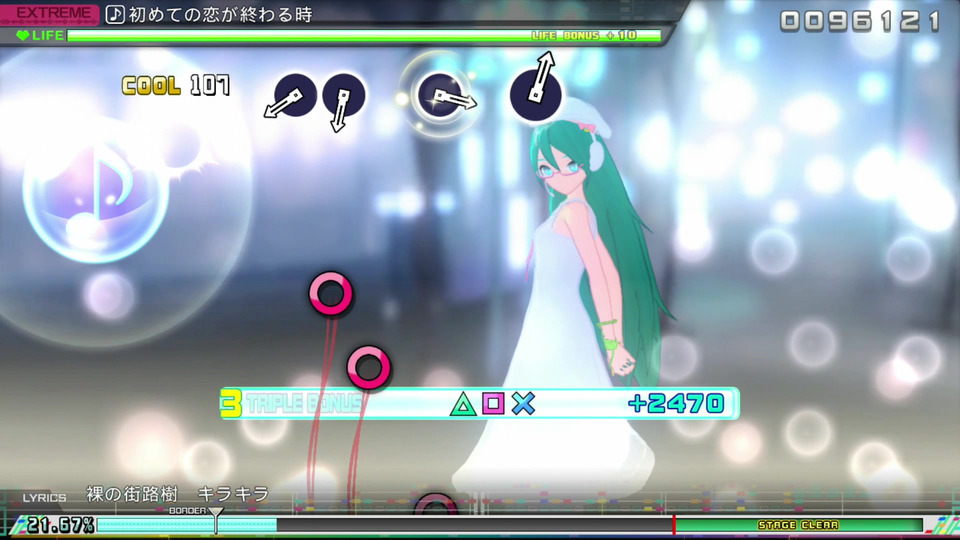This screenshot has height=540, width=960.
Task: Click the cyan song progress bar fill
Action: [187, 525]
